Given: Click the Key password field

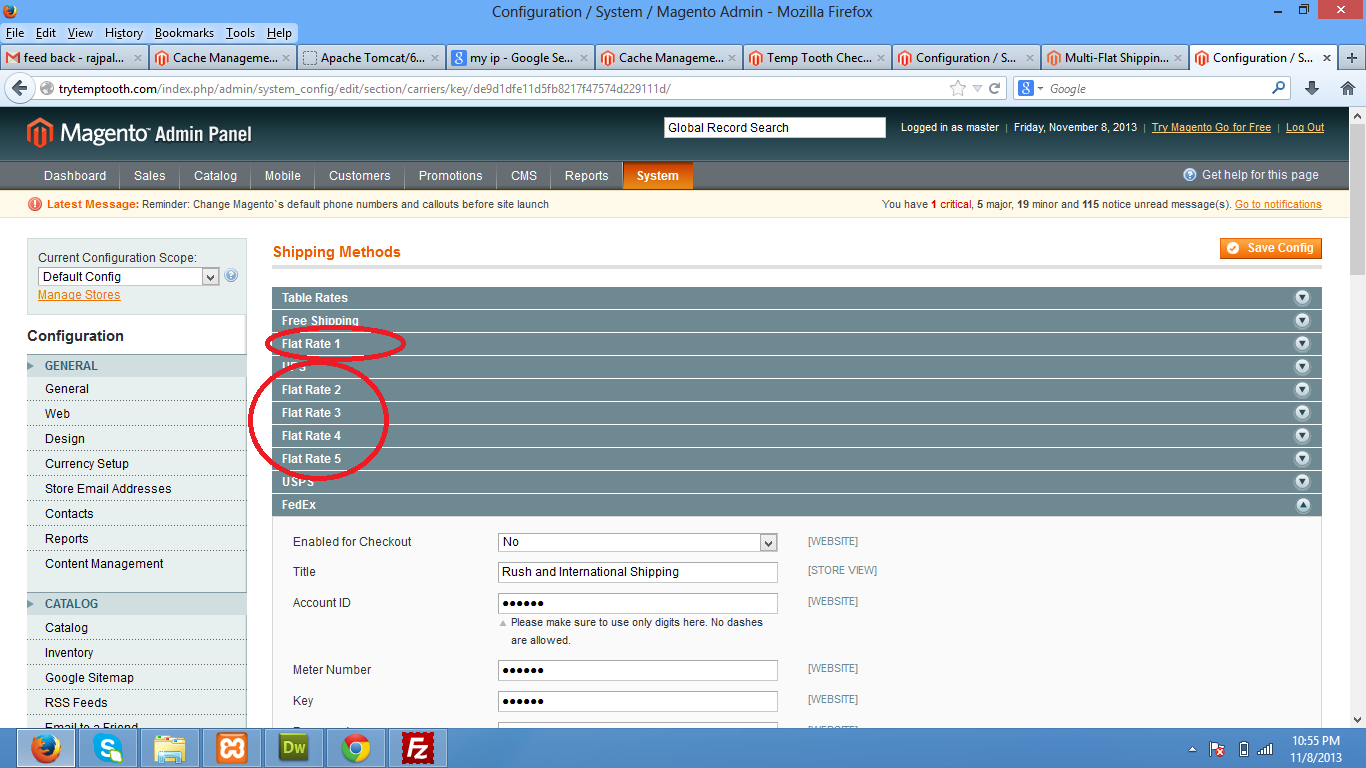Looking at the screenshot, I should [638, 701].
